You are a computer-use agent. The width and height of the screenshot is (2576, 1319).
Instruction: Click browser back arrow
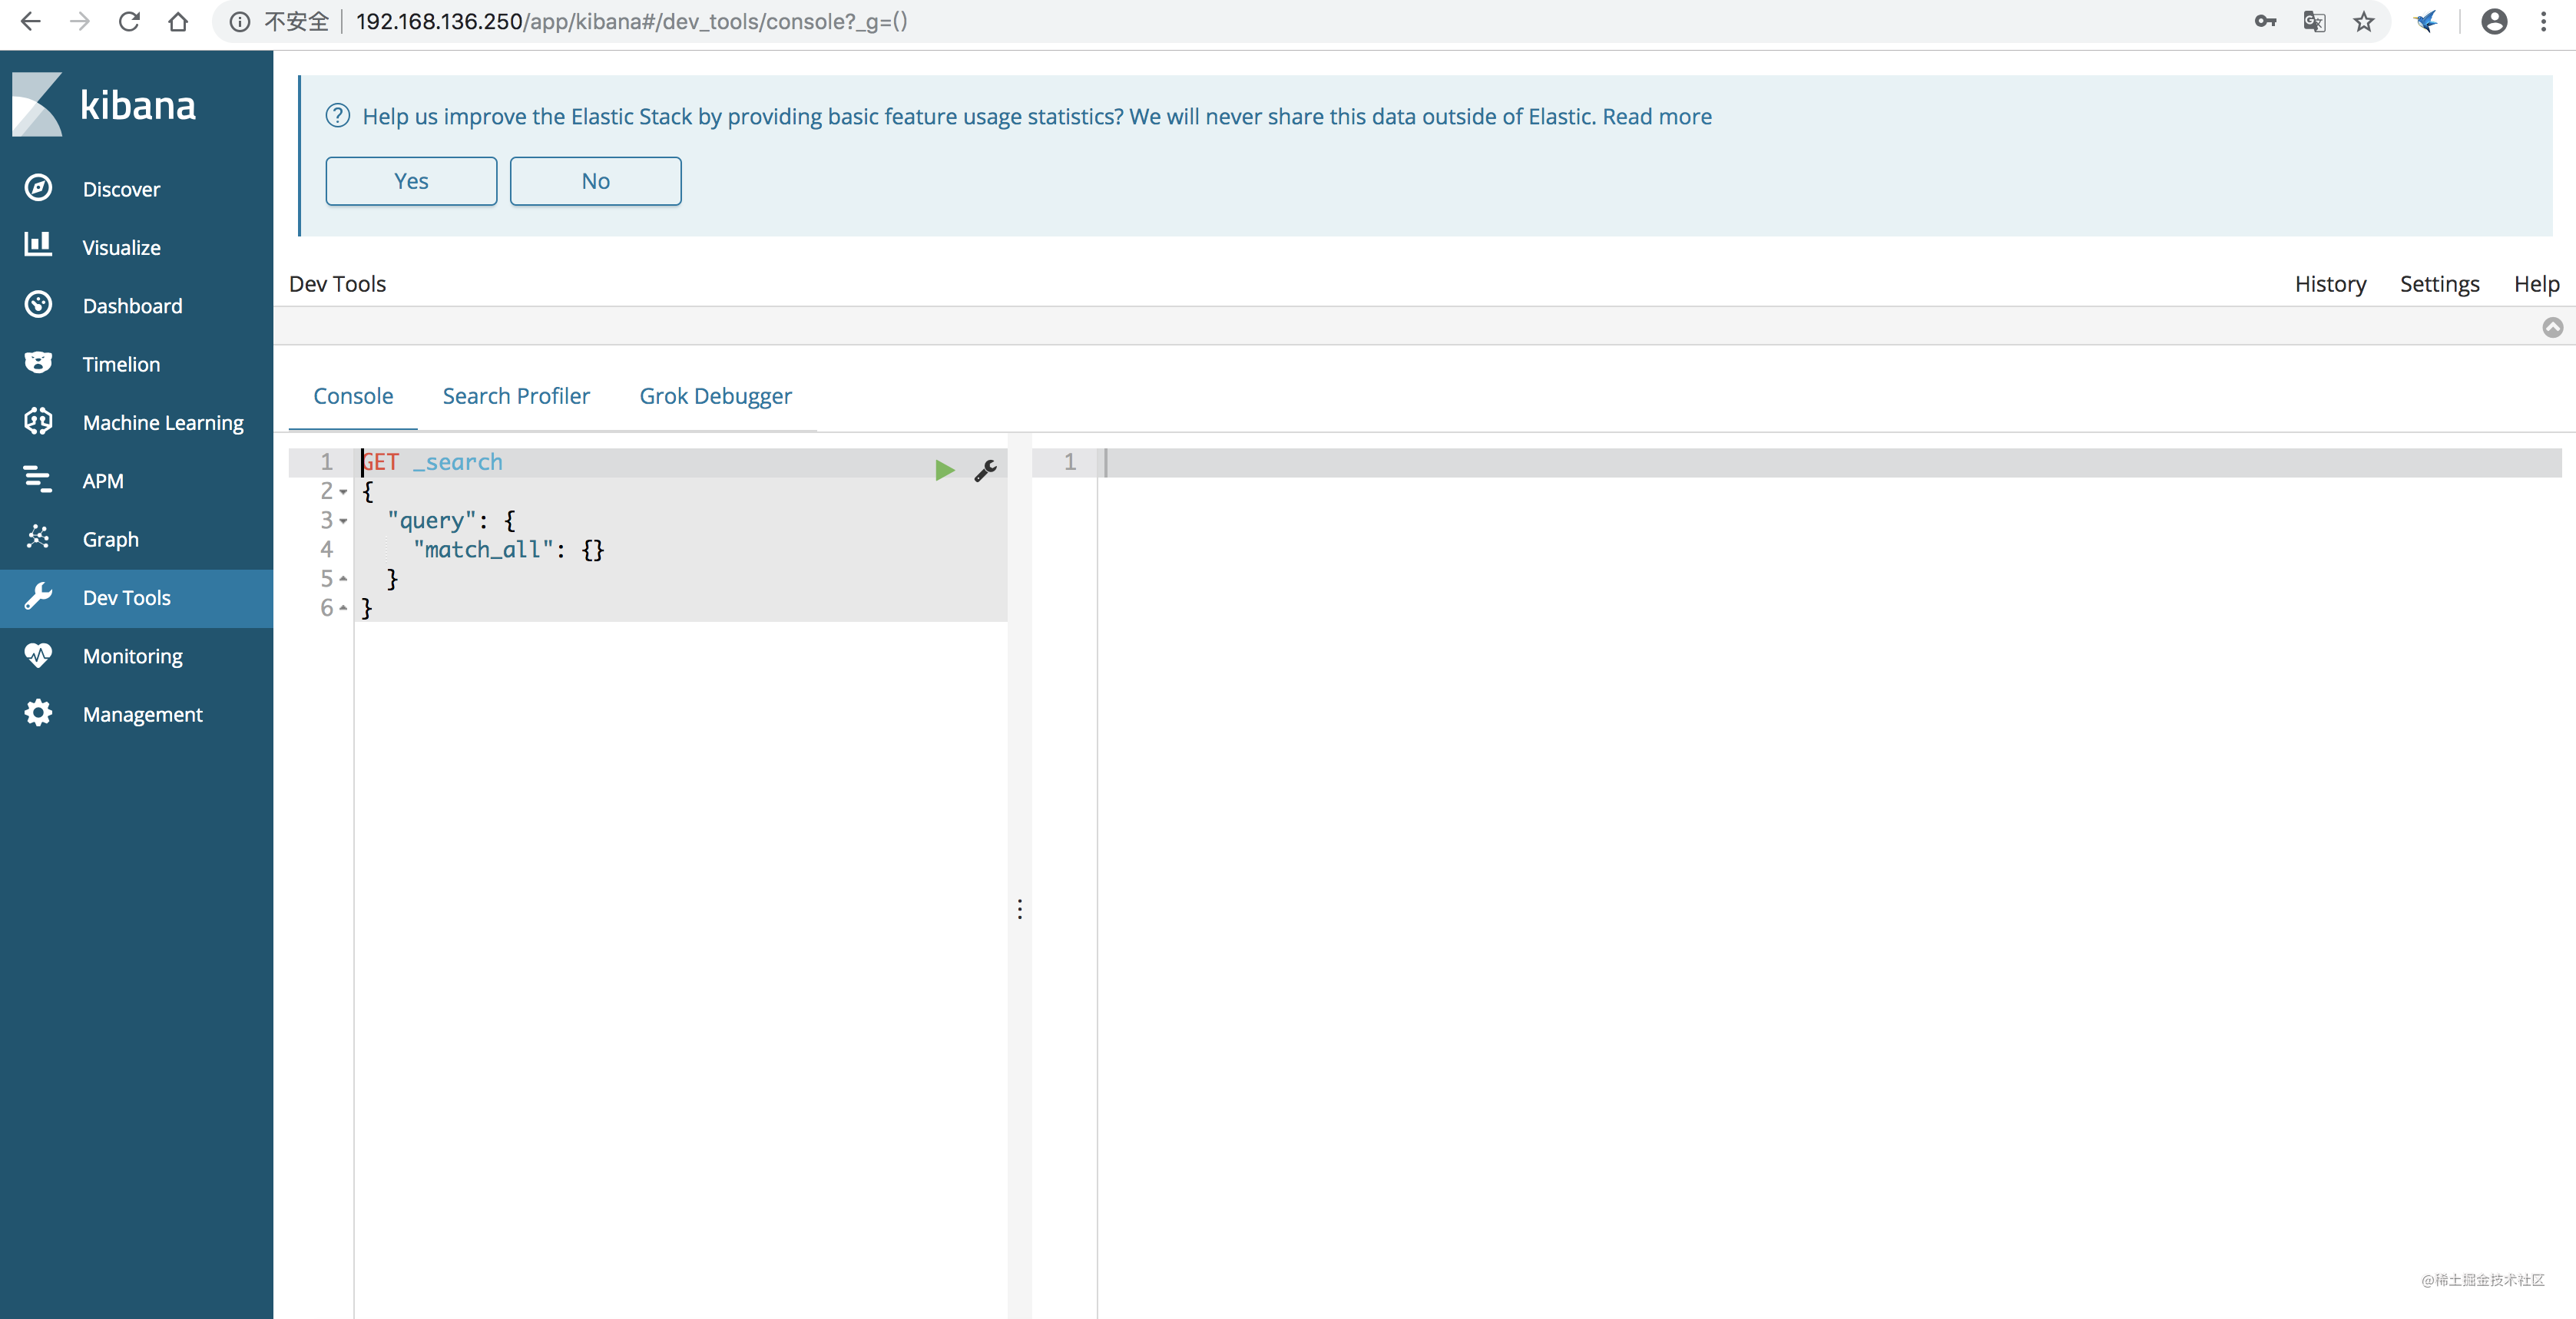point(30,21)
